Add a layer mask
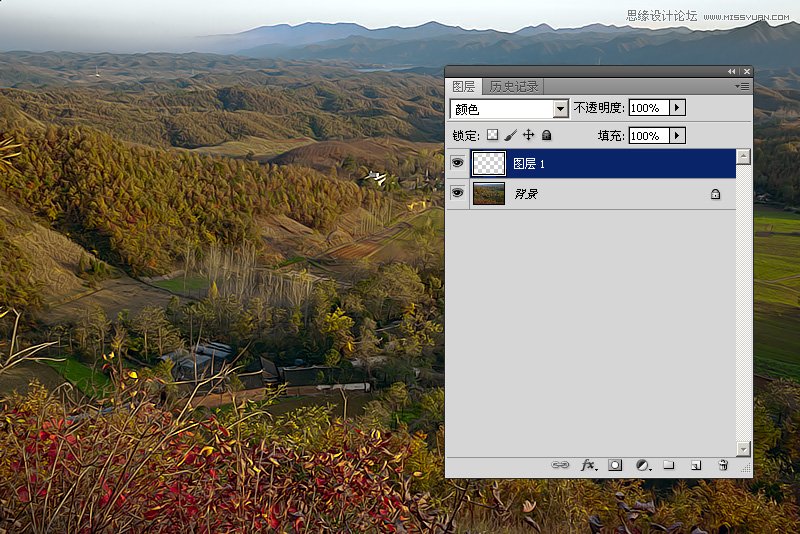This screenshot has width=800, height=534. pos(615,465)
